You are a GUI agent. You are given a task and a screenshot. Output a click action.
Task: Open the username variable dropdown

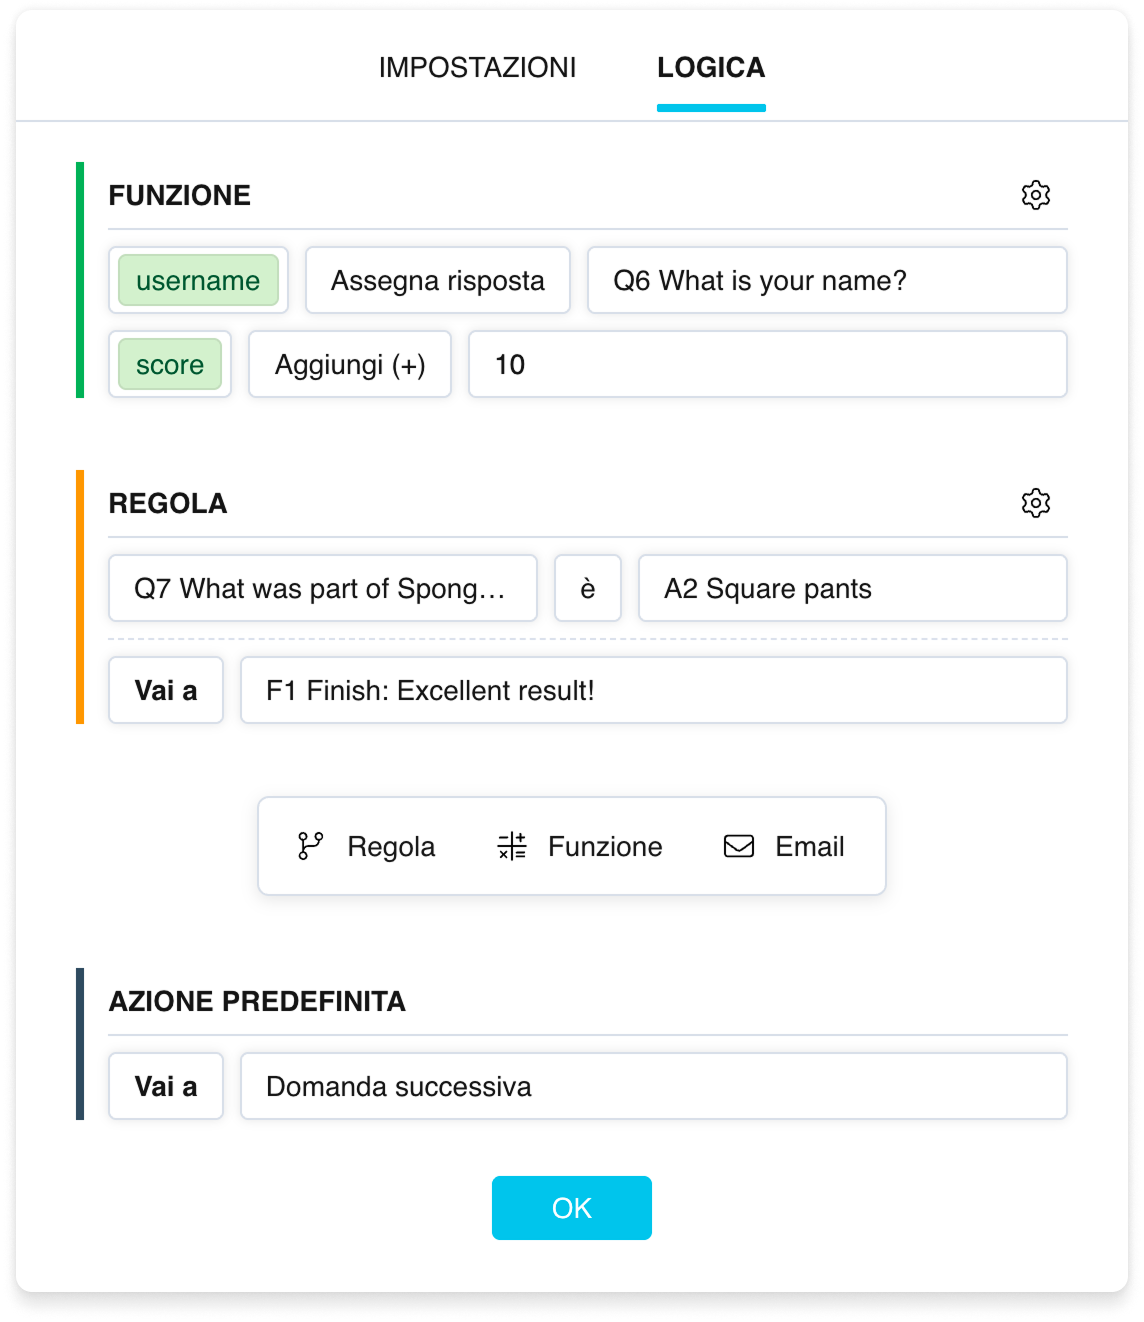click(x=198, y=280)
